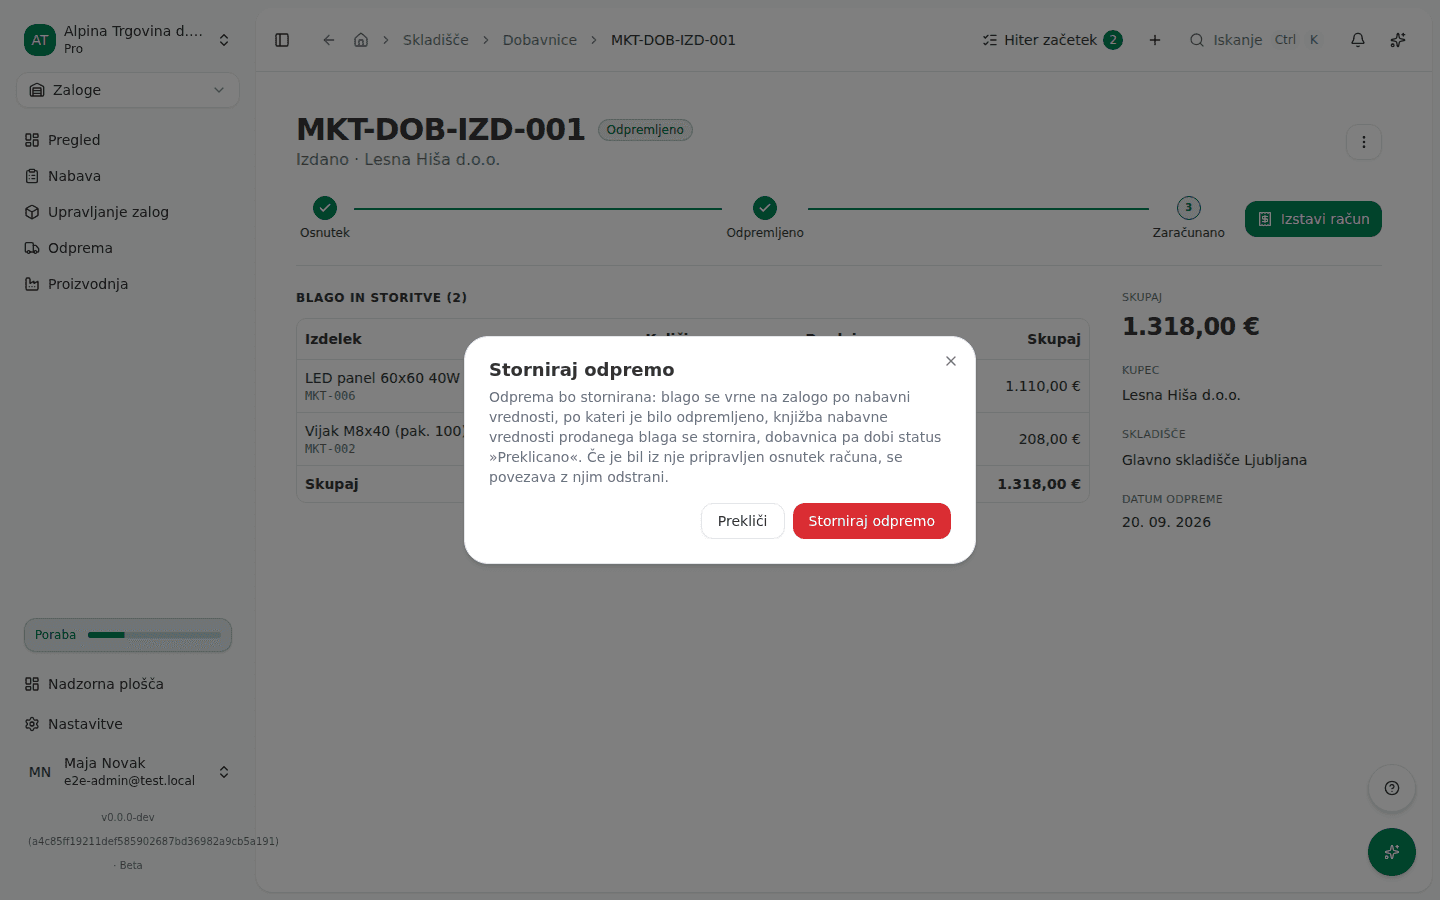Open Odprema in the sidebar
Screen dimensions: 1440x900
click(x=128, y=248)
